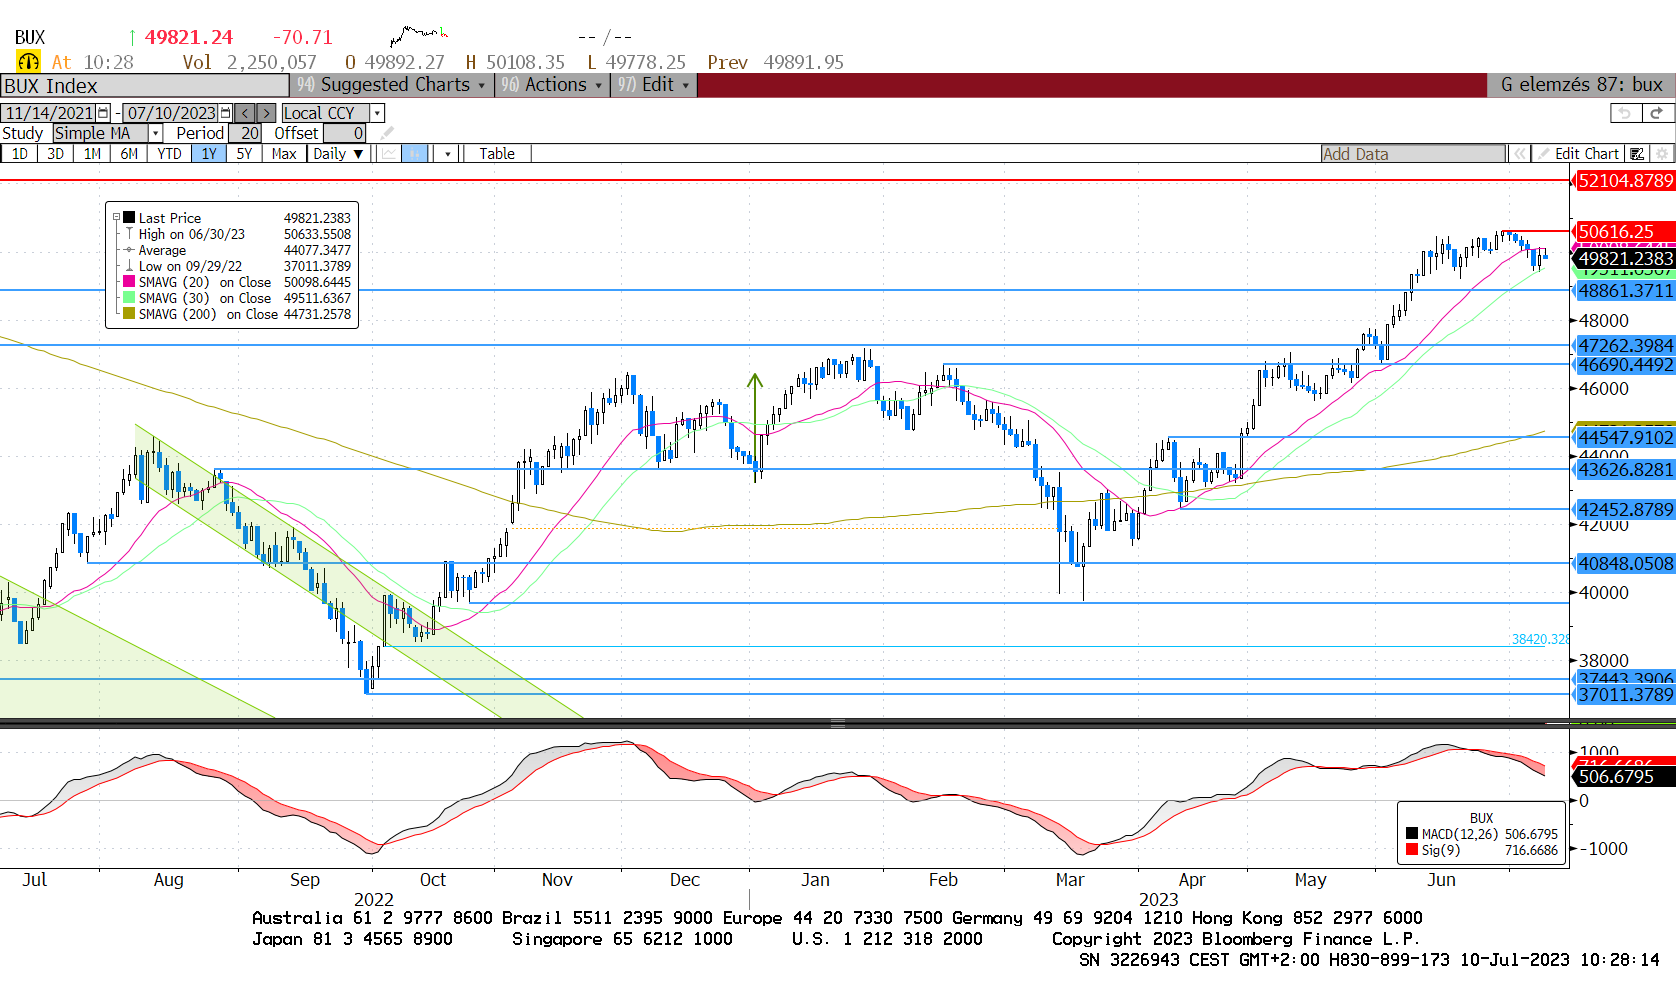Image resolution: width=1676 pixels, height=1003 pixels.
Task: Click the green SMAVG (30) swatch
Action: pos(129,298)
